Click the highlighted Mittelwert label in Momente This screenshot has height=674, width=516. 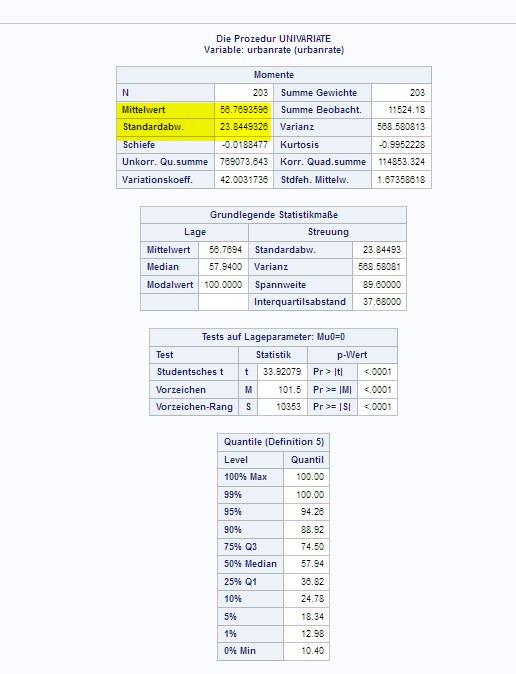(x=144, y=110)
